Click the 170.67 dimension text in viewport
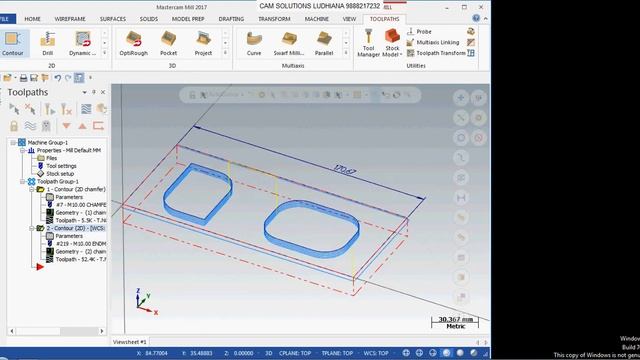Screen dimensions: 640x360 [x=344, y=170]
